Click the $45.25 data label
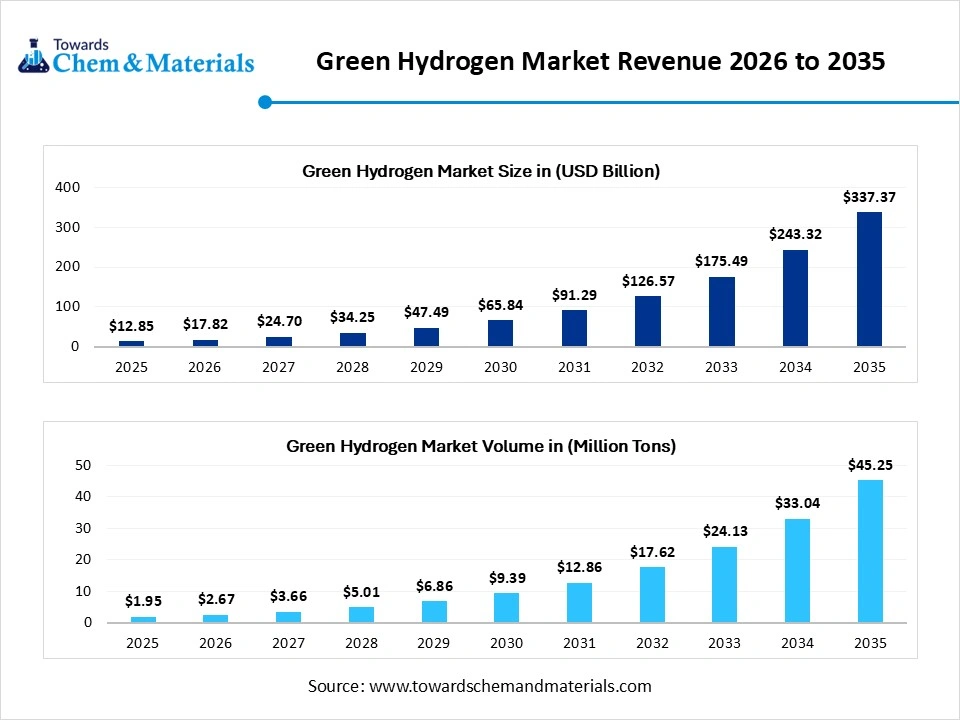960x720 pixels. point(869,464)
